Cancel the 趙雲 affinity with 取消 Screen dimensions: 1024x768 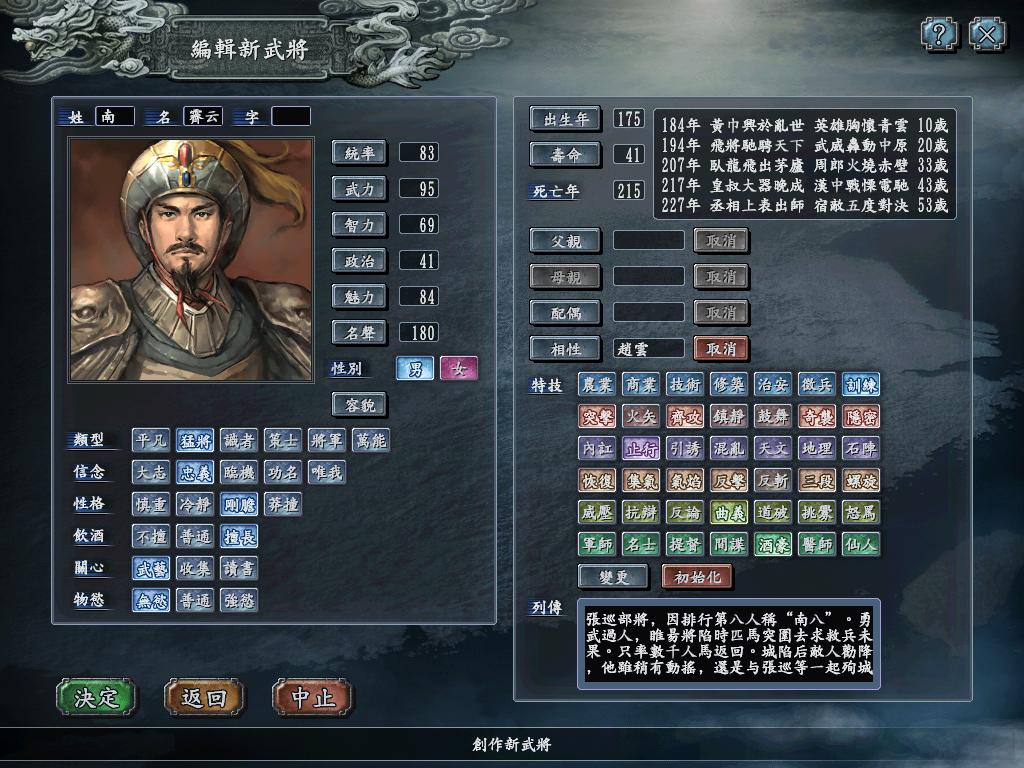[x=721, y=349]
